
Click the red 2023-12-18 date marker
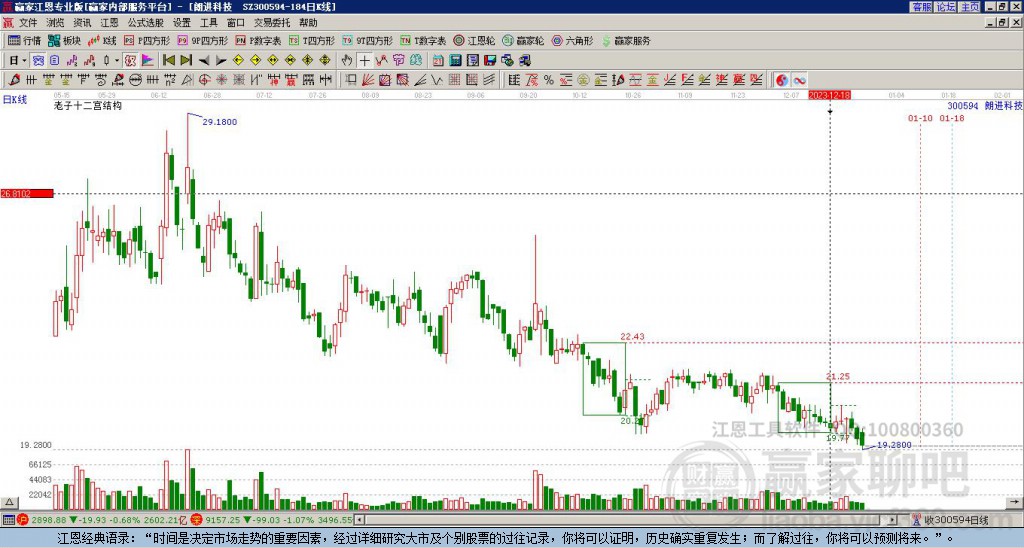pyautogui.click(x=829, y=95)
